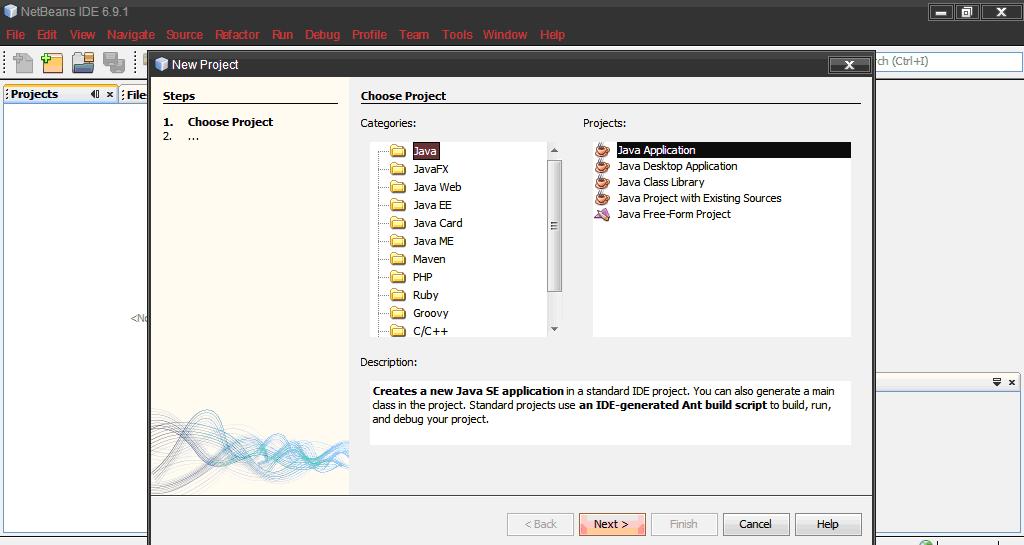The height and width of the screenshot is (545, 1024).
Task: Click the categories list scrollbar thumb
Action: point(554,225)
